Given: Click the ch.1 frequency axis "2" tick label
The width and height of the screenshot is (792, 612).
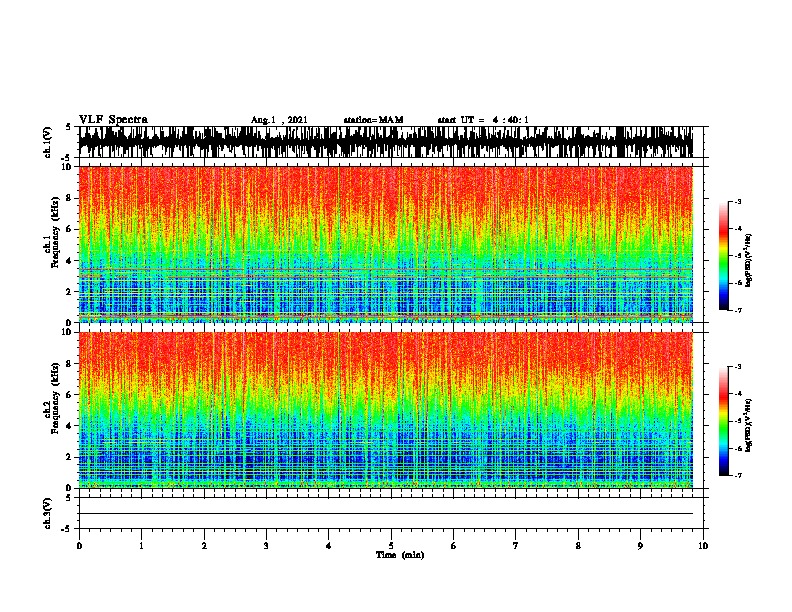Looking at the screenshot, I should pos(70,291).
